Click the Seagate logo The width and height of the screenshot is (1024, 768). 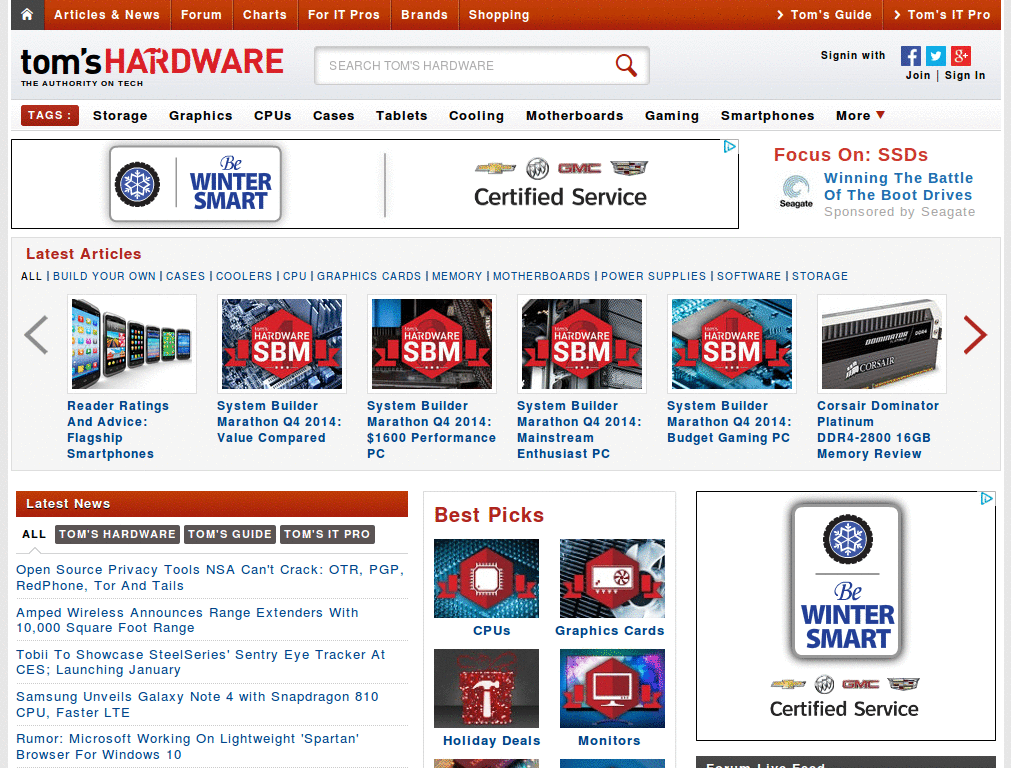click(x=796, y=191)
